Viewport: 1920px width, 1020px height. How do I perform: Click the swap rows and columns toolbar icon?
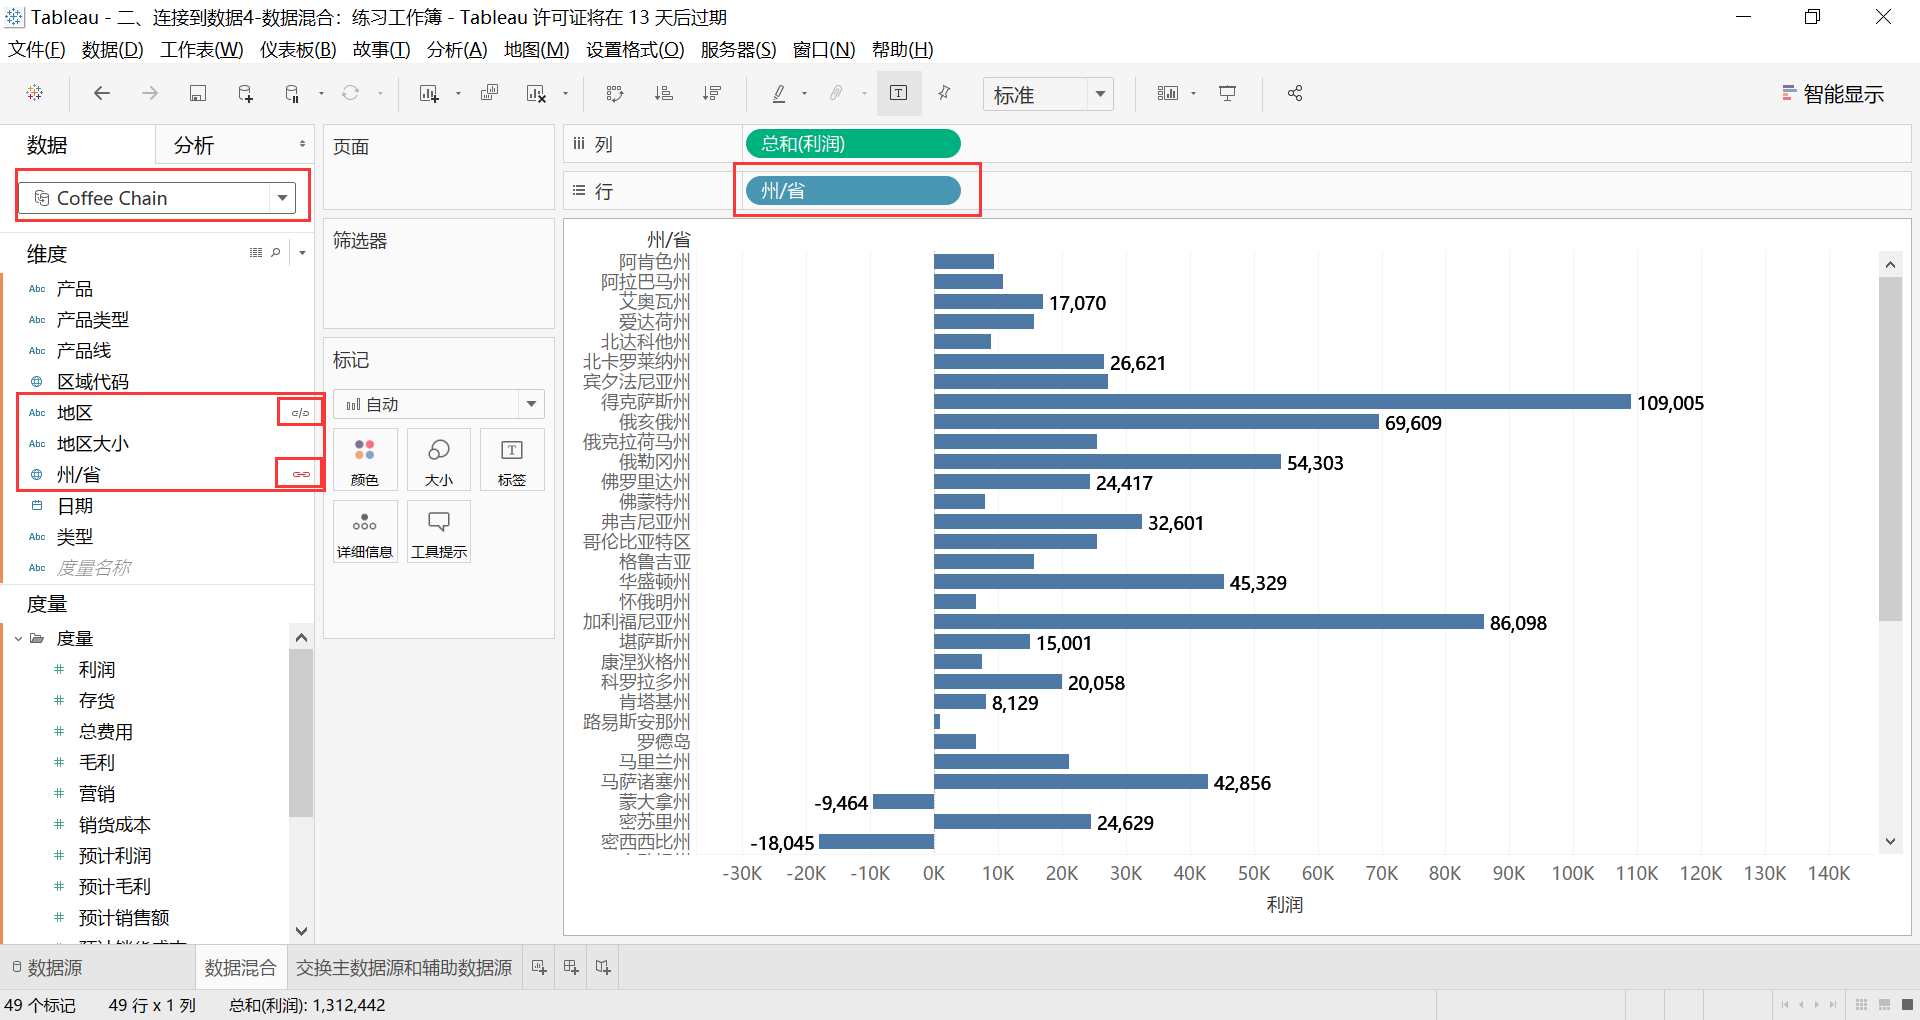click(x=614, y=93)
